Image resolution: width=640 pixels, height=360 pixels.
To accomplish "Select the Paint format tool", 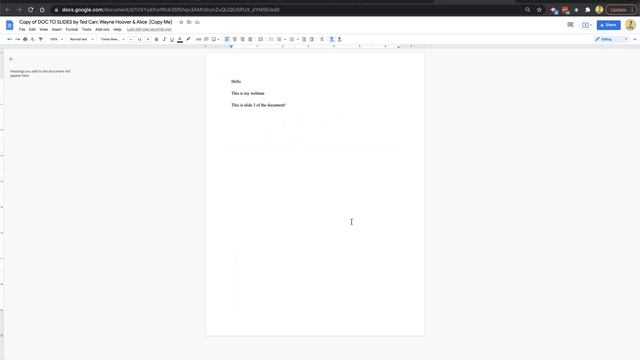I will click(x=41, y=39).
